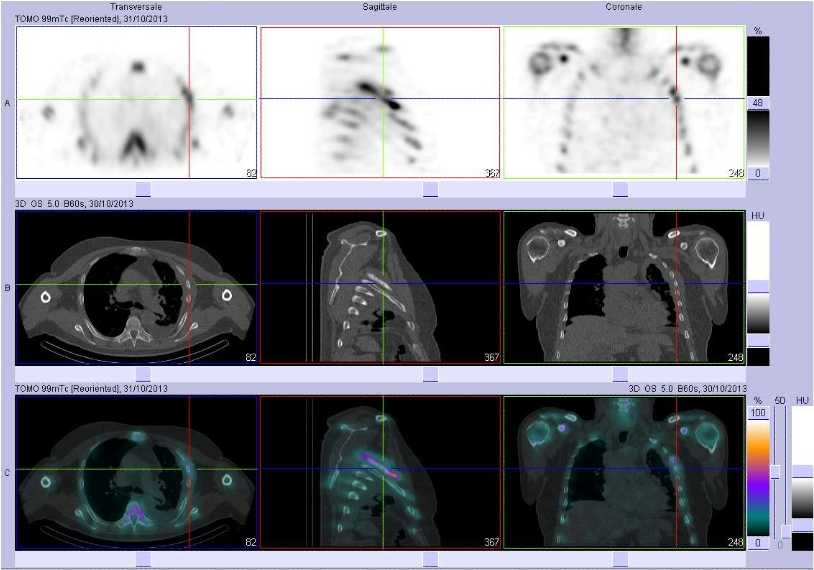Select the row B coronal CT image
Screen dimensions: 814x570
(624, 287)
